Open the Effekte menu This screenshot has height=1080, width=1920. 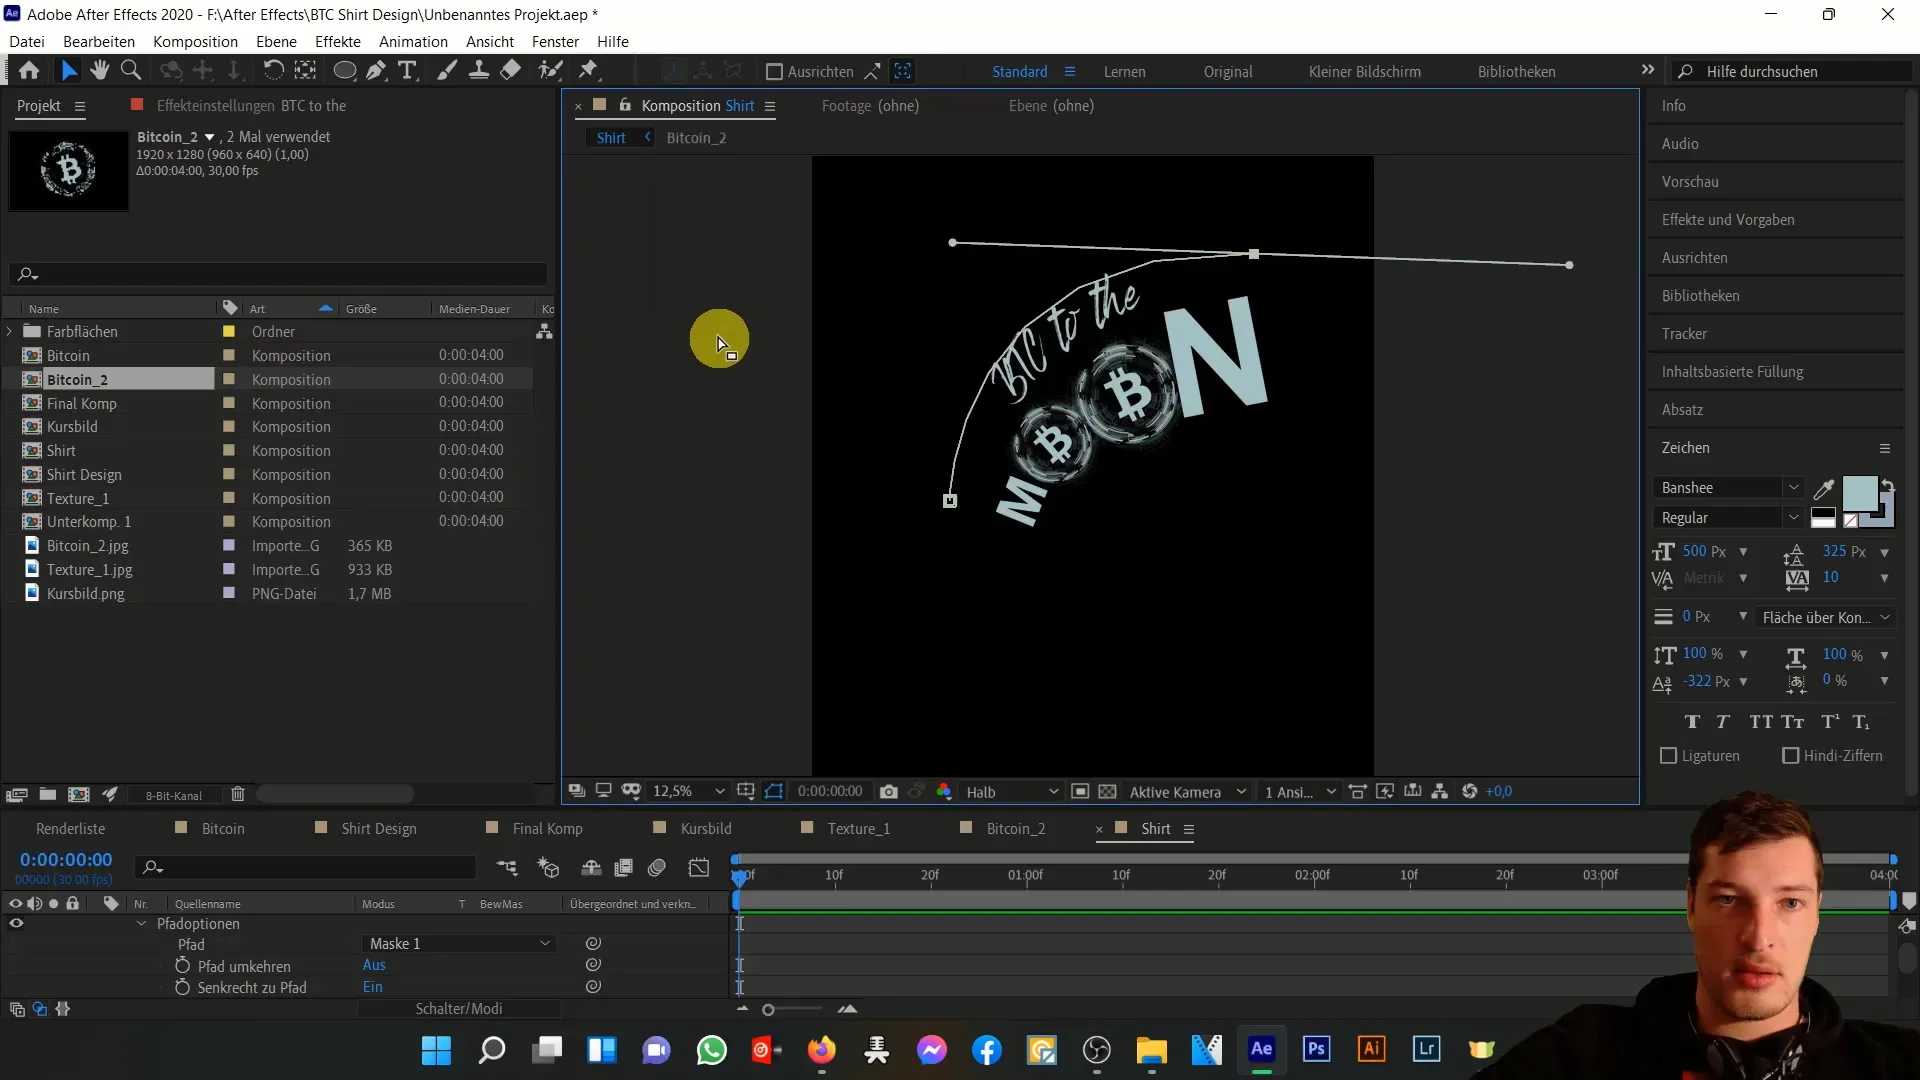coord(337,41)
